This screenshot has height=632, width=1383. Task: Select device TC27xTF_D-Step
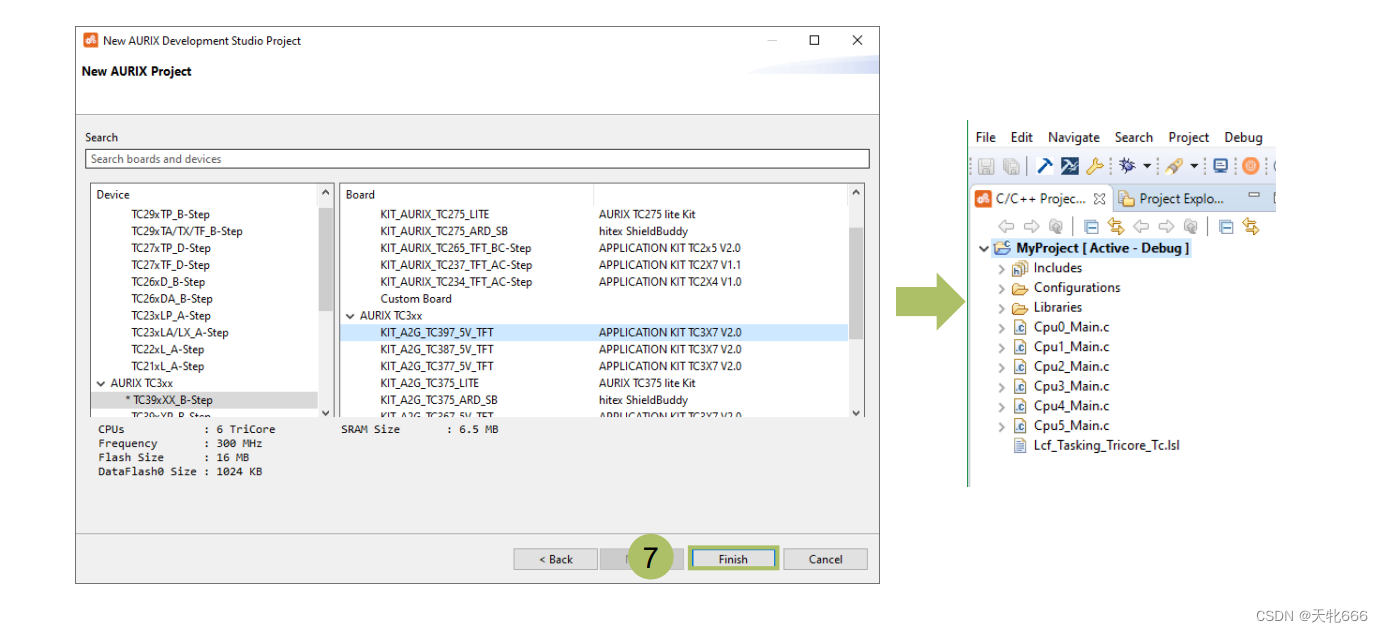click(x=170, y=265)
